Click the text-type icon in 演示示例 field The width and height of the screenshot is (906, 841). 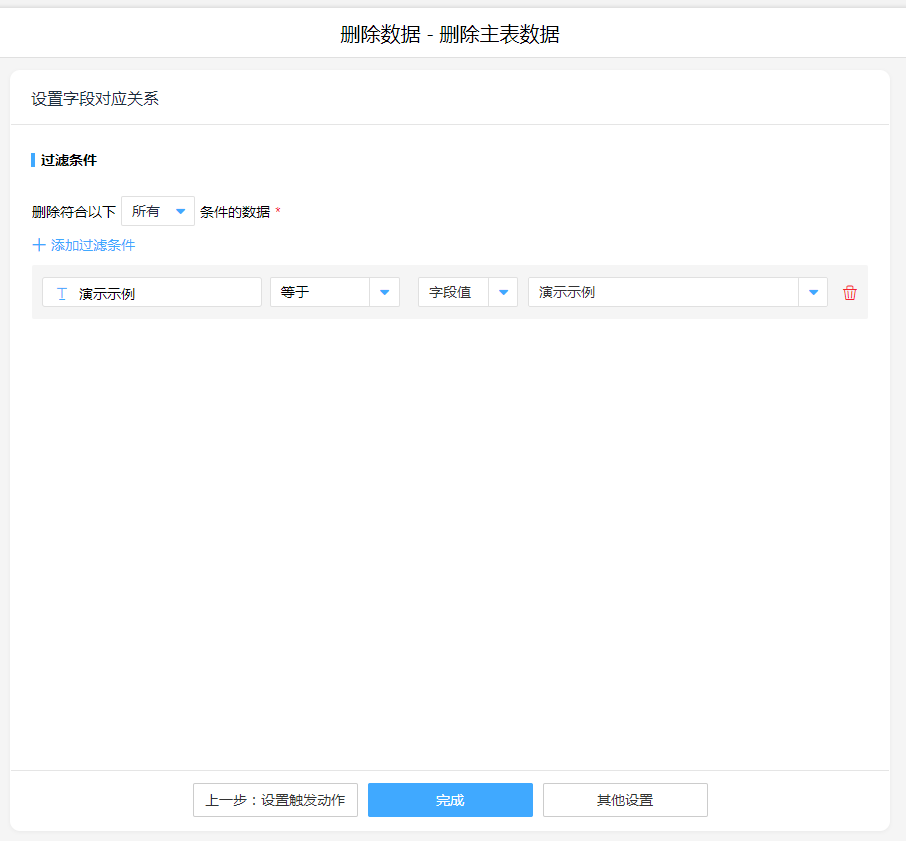62,293
